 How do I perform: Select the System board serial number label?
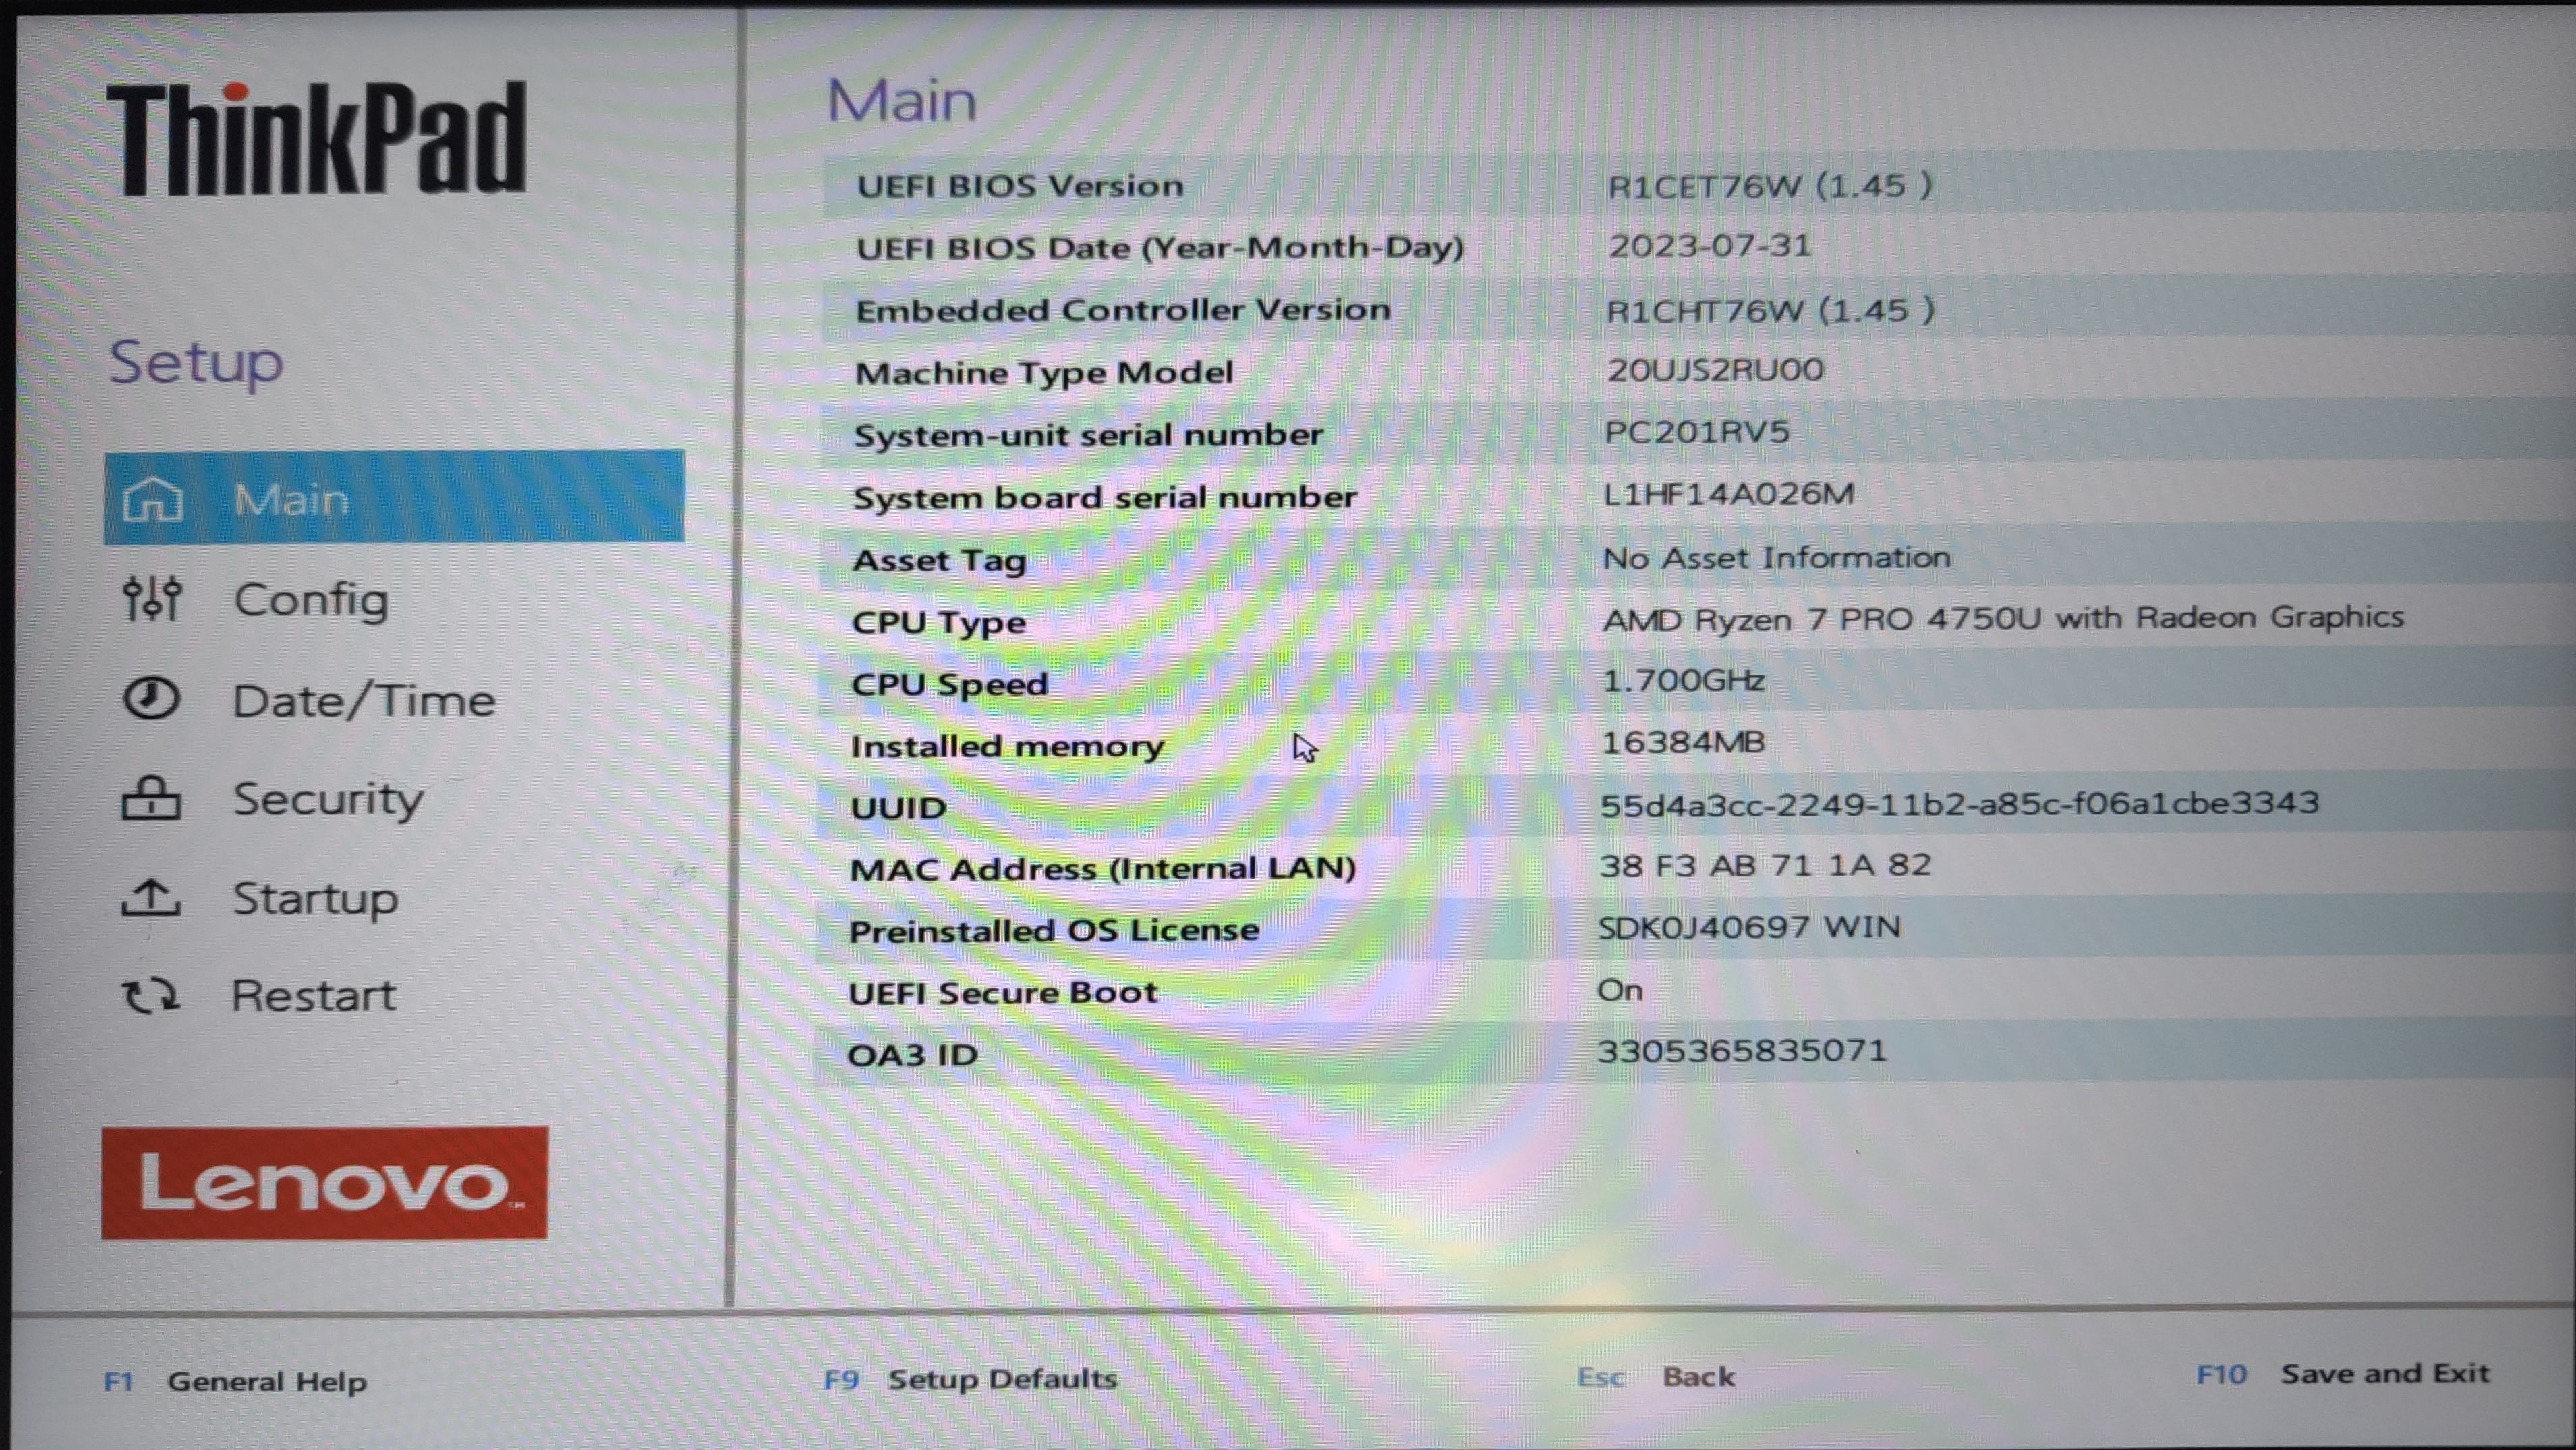click(1105, 497)
